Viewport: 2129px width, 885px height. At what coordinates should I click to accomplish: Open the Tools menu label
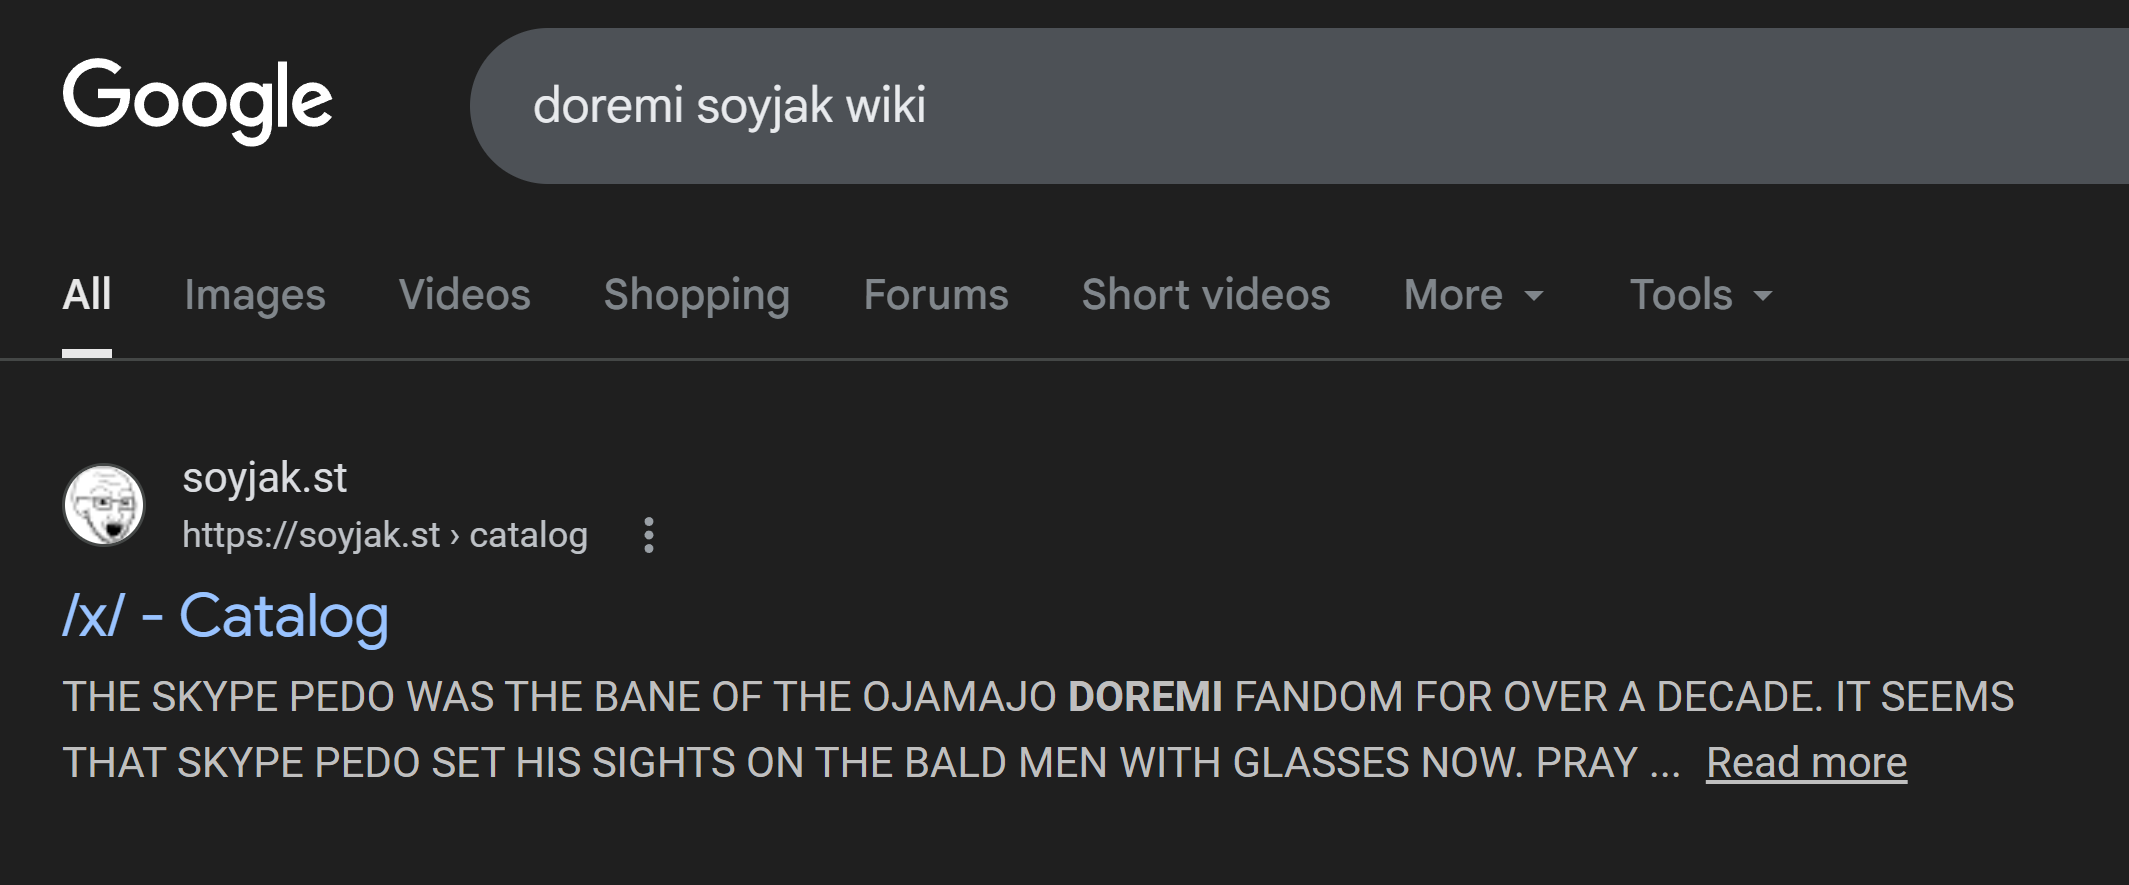(x=1681, y=295)
